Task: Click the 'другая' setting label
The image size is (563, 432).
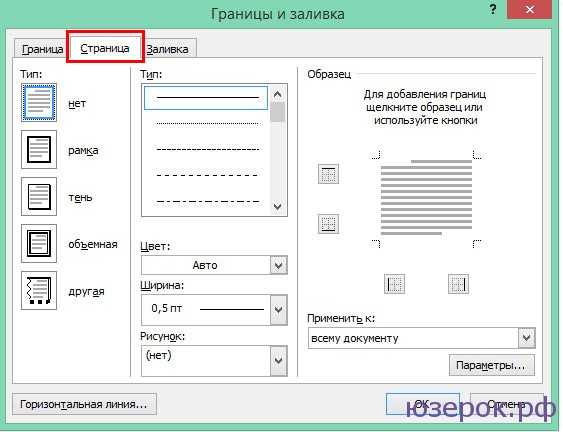Action: [86, 291]
